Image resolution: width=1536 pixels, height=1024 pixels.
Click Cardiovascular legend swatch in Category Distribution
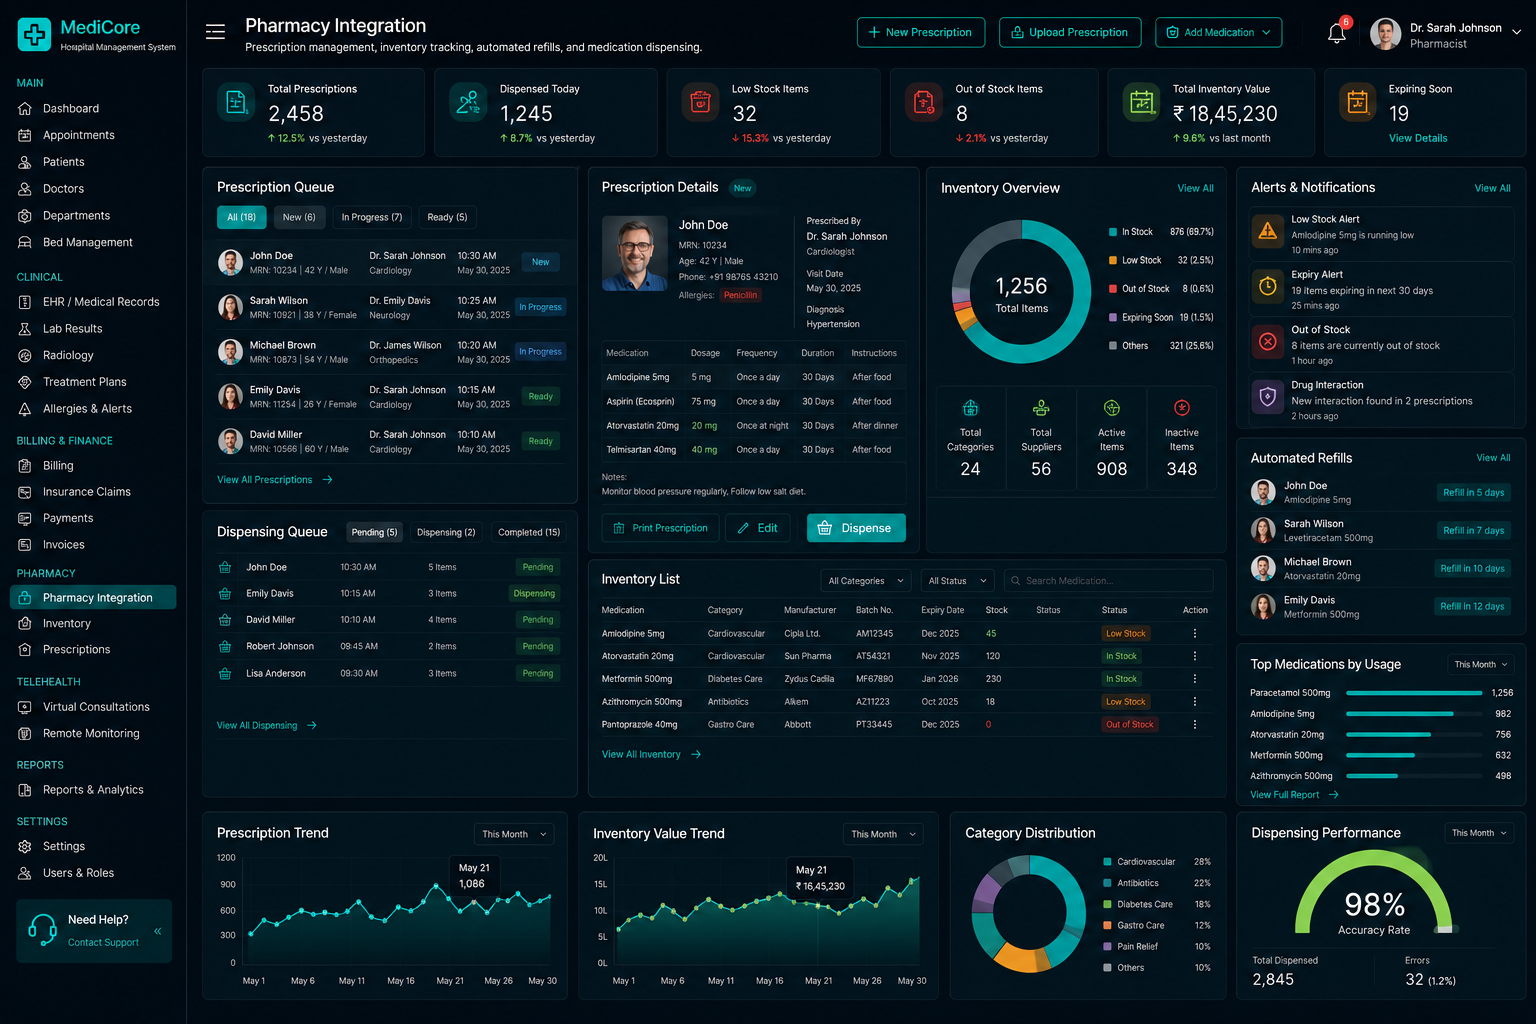(x=1107, y=862)
